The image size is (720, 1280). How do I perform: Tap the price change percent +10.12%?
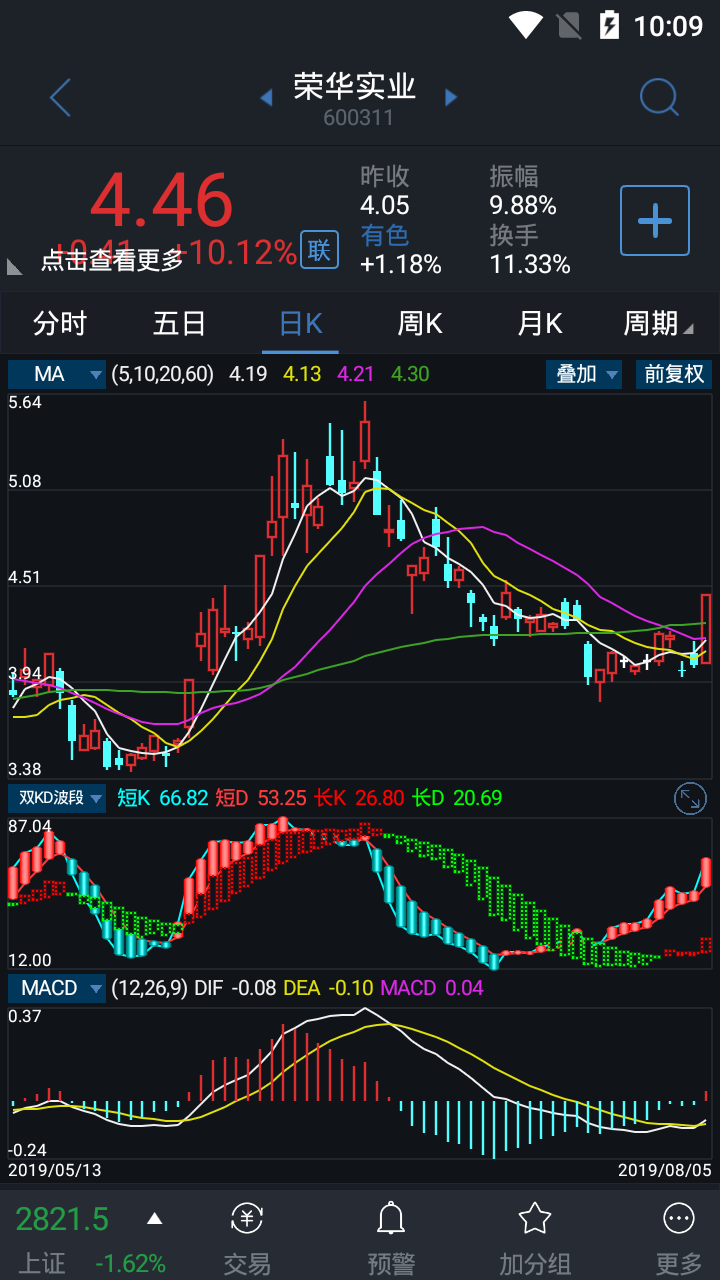click(x=236, y=252)
